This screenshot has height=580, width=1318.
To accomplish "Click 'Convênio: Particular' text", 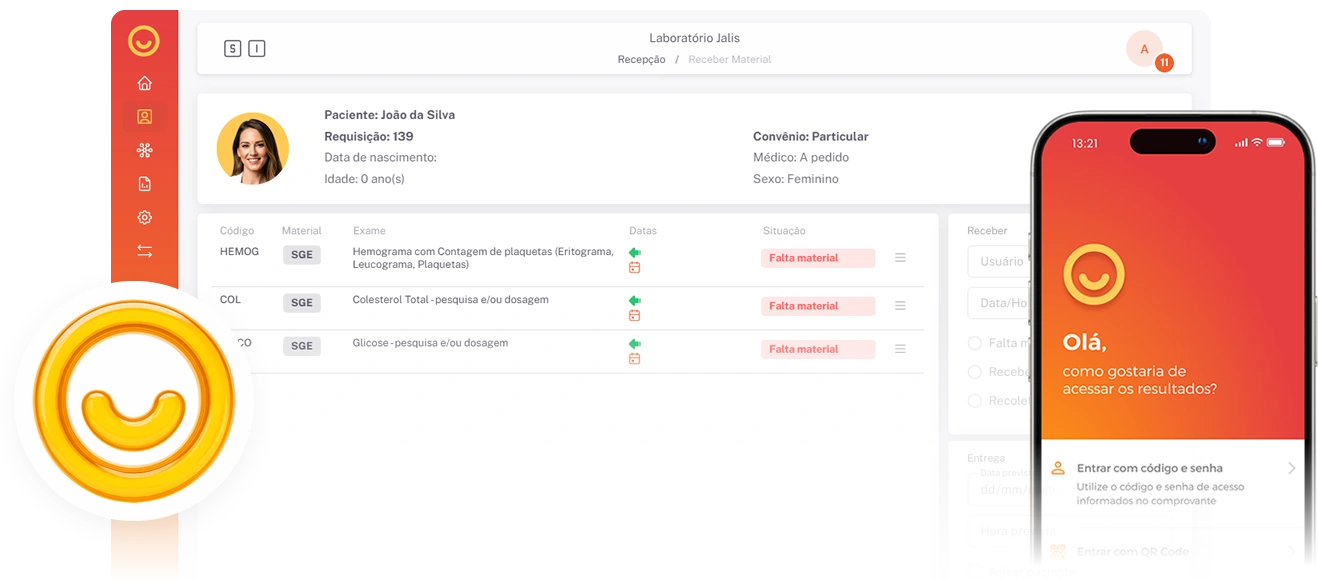I will 810,136.
